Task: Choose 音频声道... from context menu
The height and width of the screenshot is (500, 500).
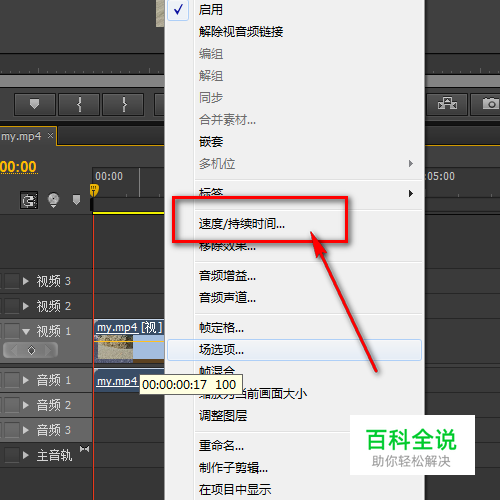Action: click(x=227, y=297)
